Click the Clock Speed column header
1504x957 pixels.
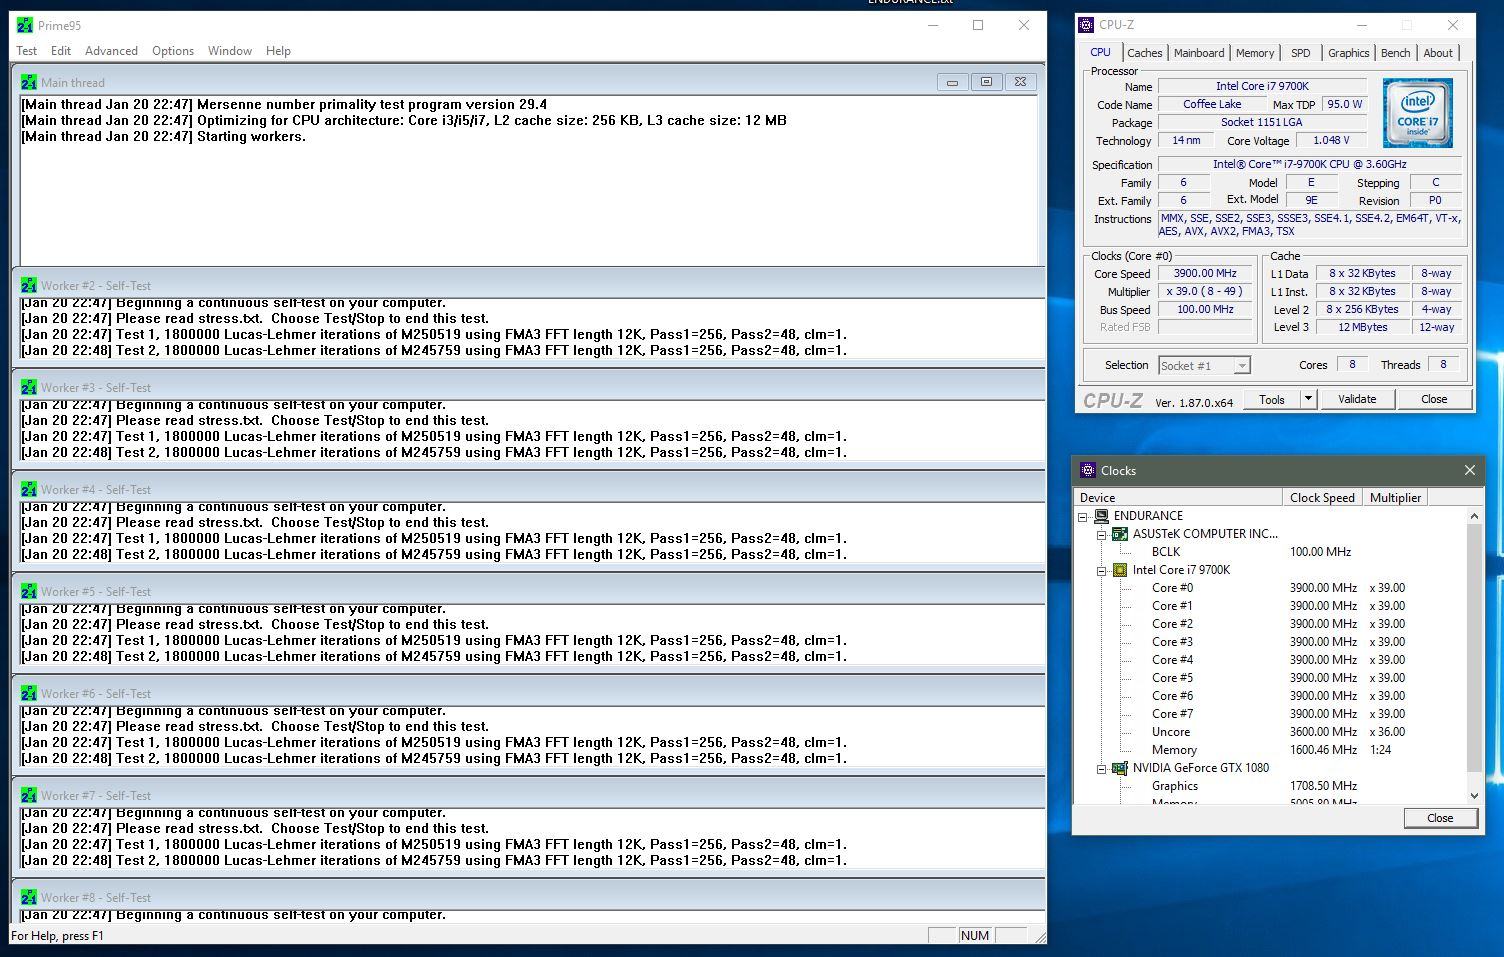click(1322, 497)
